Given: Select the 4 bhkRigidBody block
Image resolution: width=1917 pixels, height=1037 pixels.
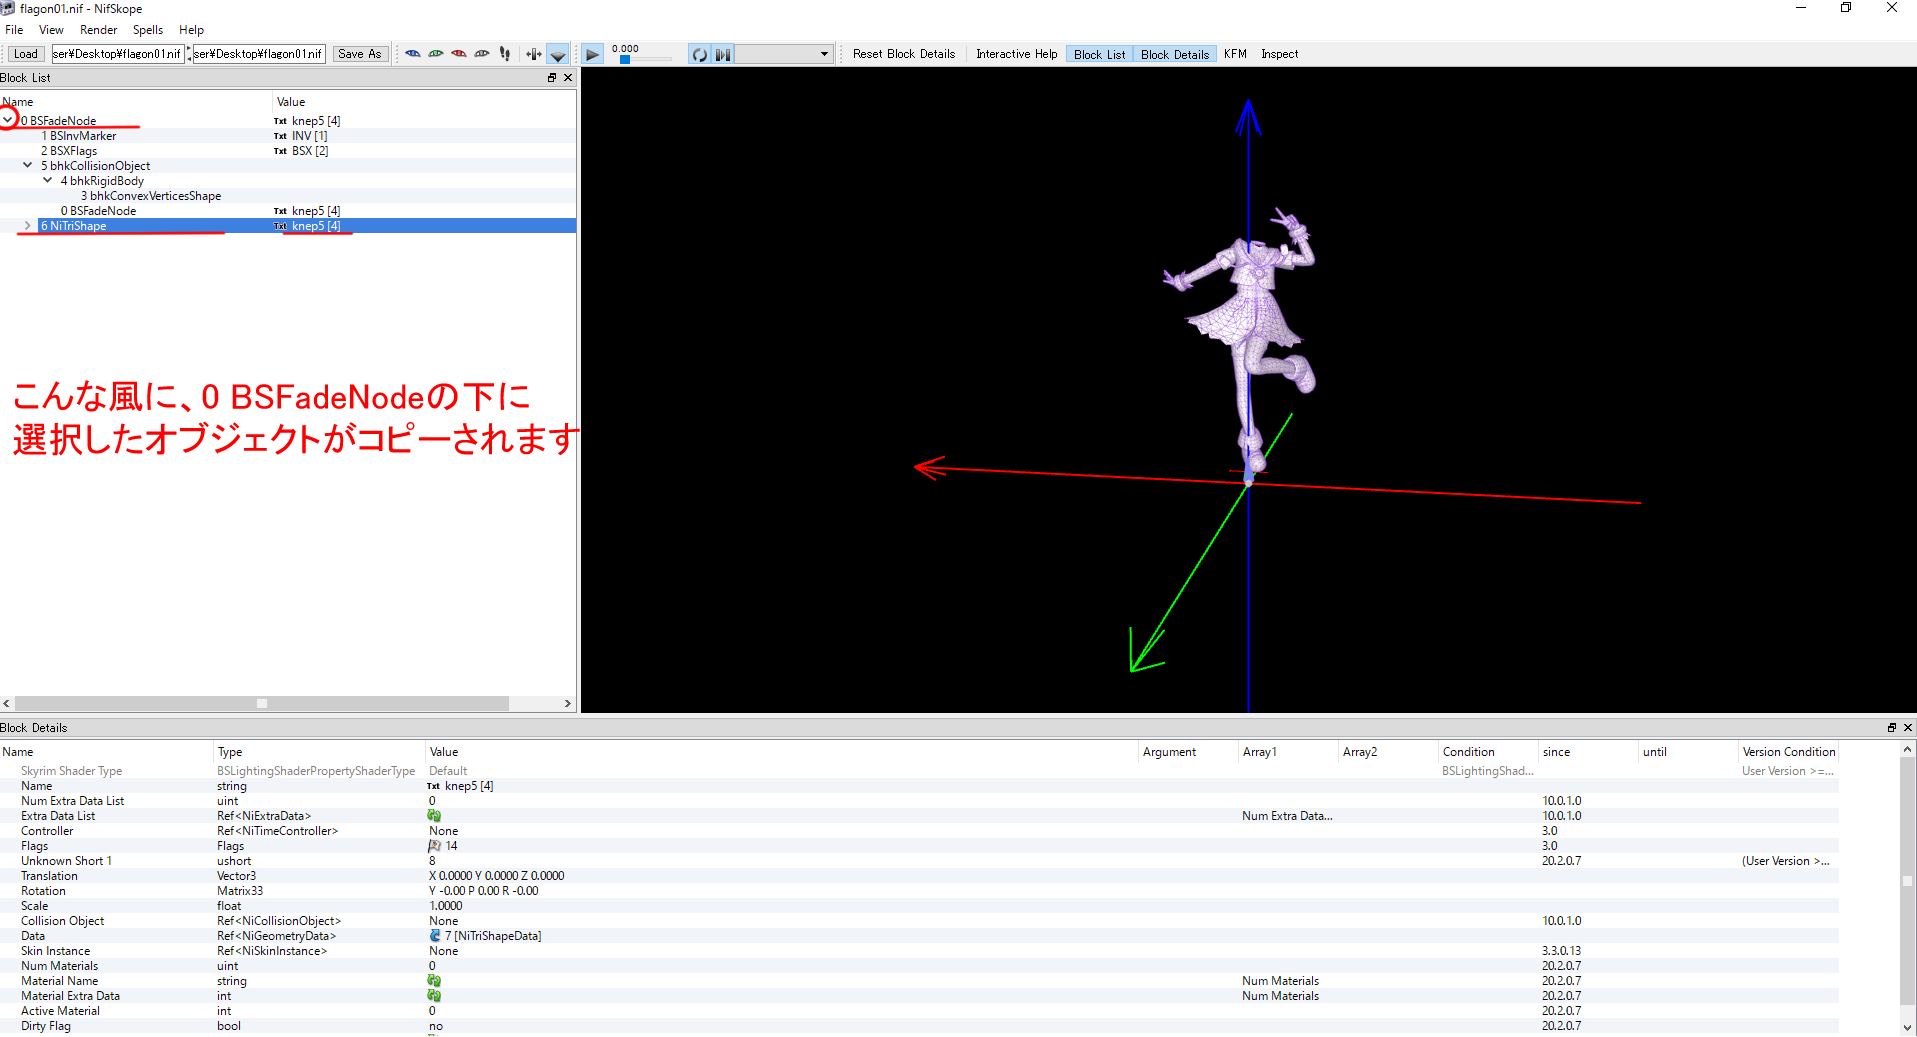Looking at the screenshot, I should pos(102,181).
